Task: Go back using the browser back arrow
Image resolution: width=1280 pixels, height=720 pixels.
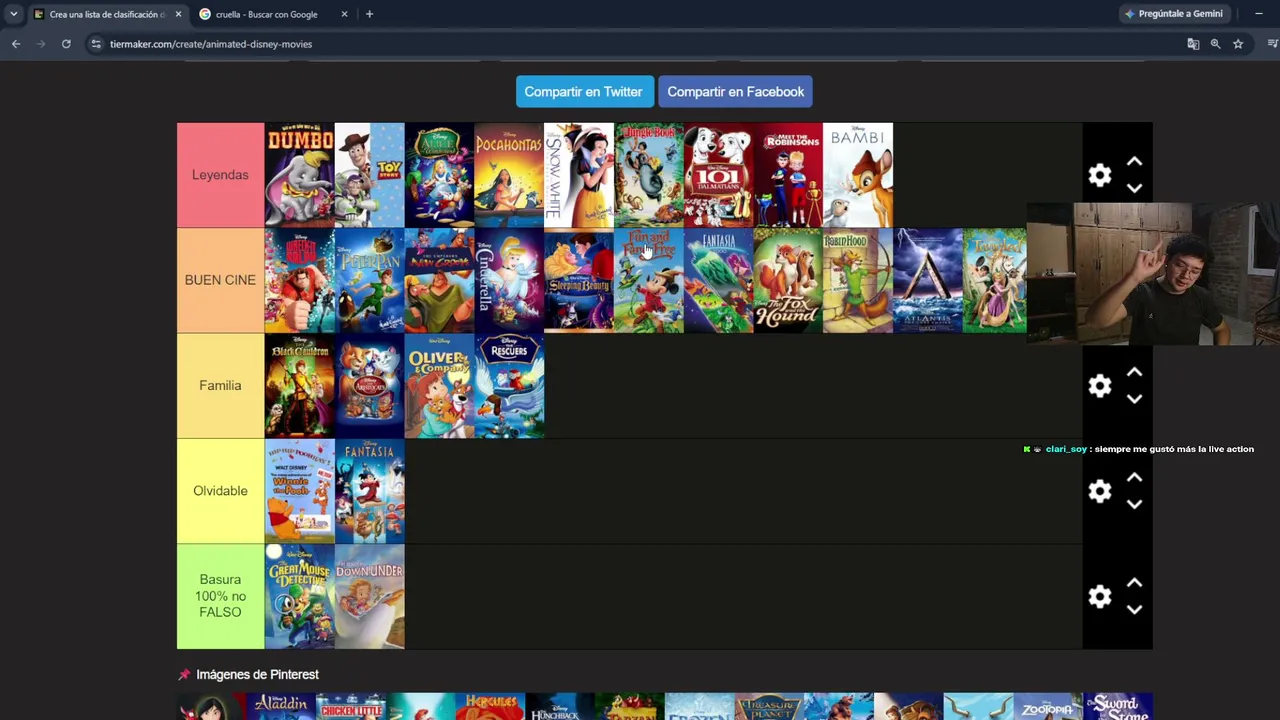Action: tap(16, 44)
